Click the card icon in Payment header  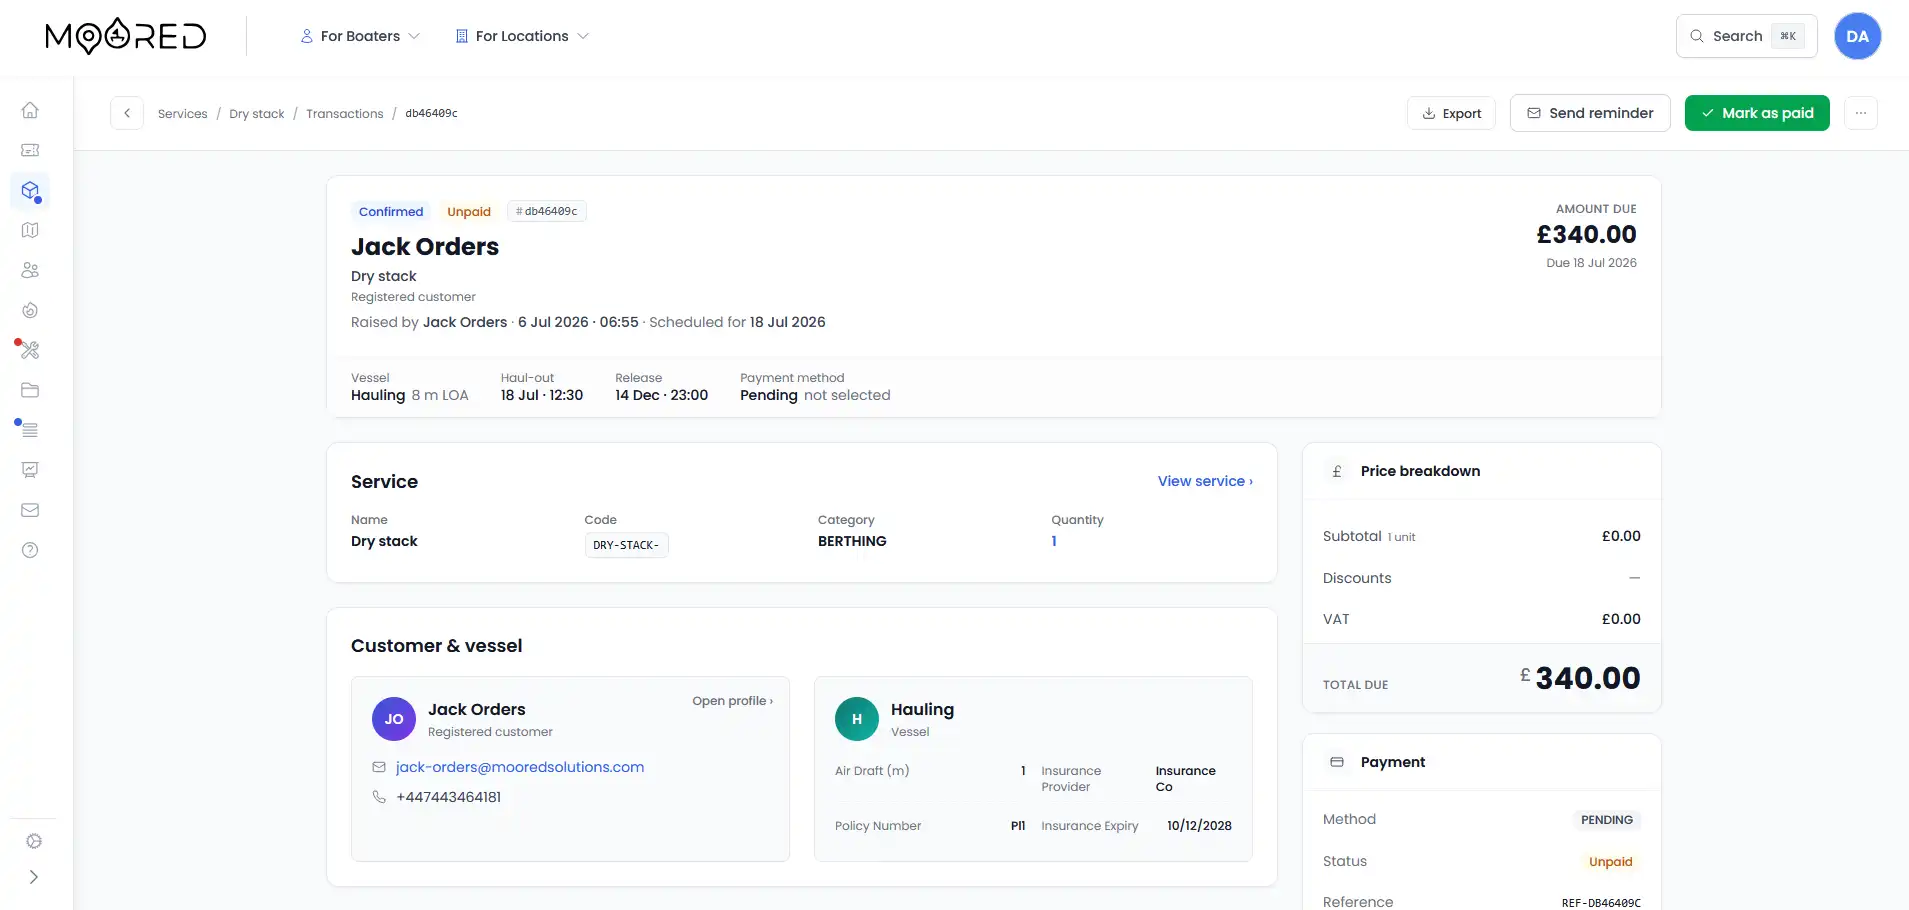(1337, 762)
